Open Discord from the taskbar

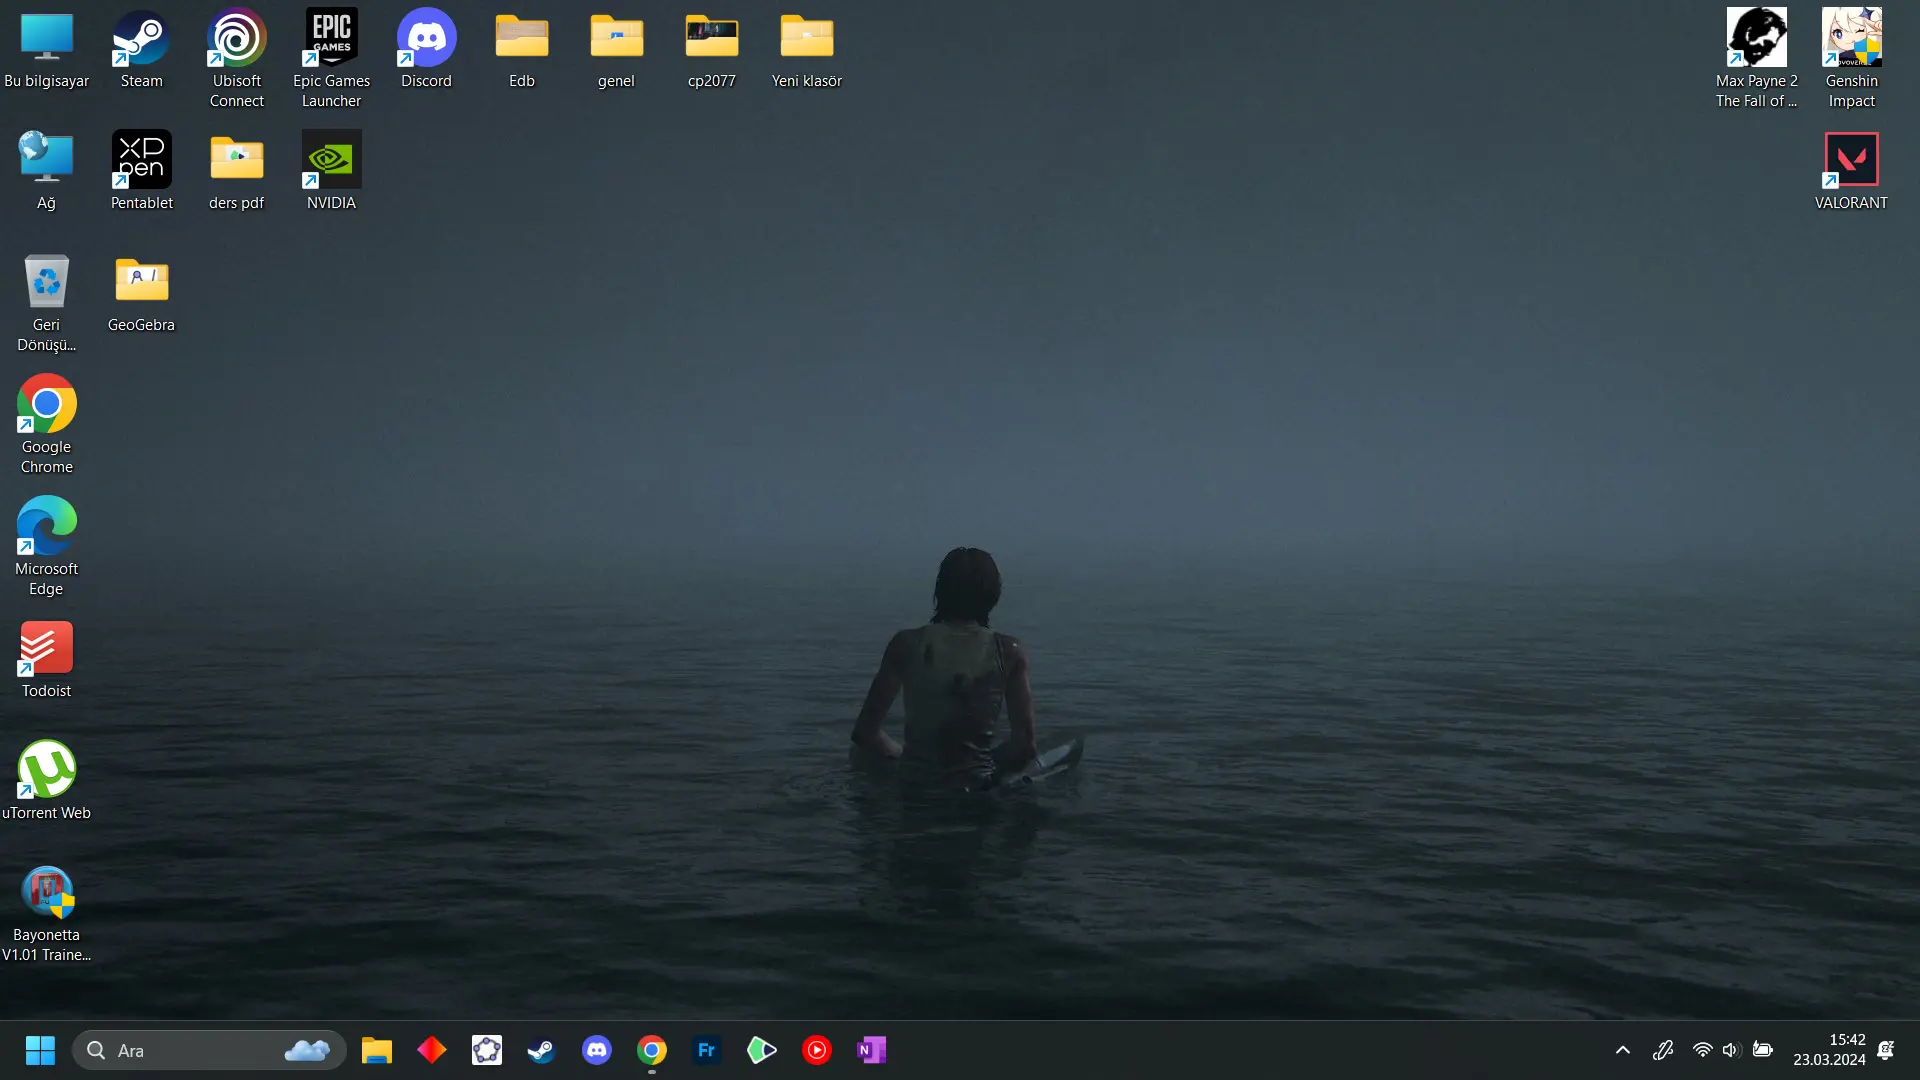point(597,1050)
